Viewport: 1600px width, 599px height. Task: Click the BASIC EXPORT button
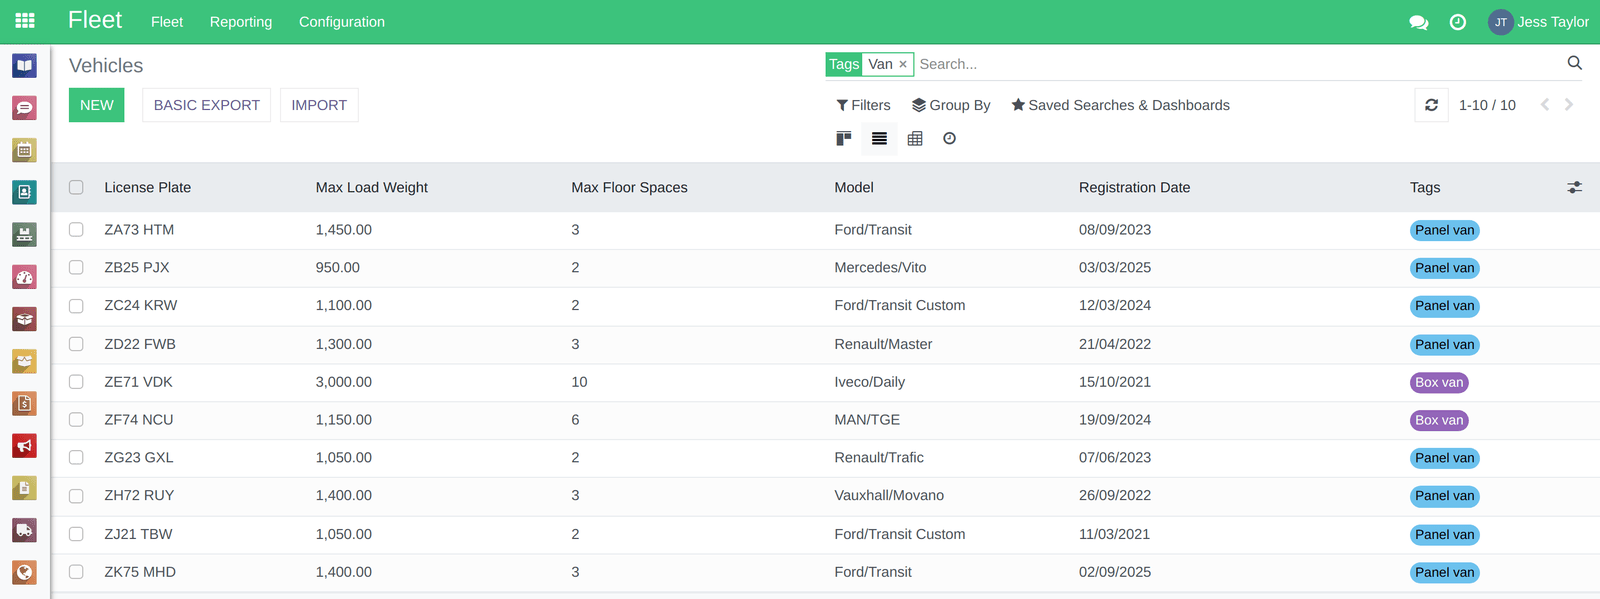(207, 105)
